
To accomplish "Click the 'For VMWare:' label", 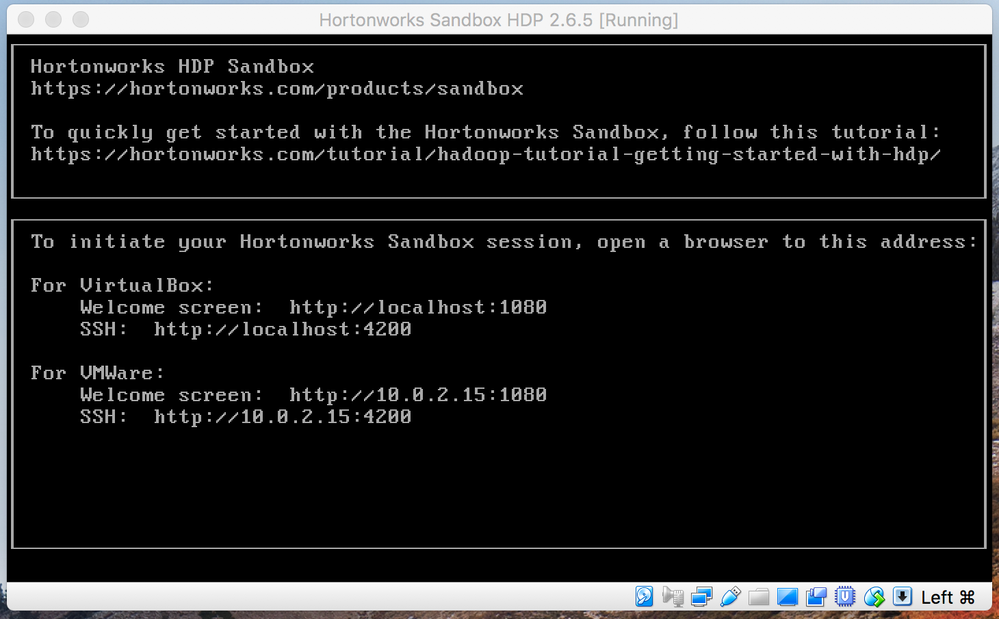I will (x=97, y=373).
